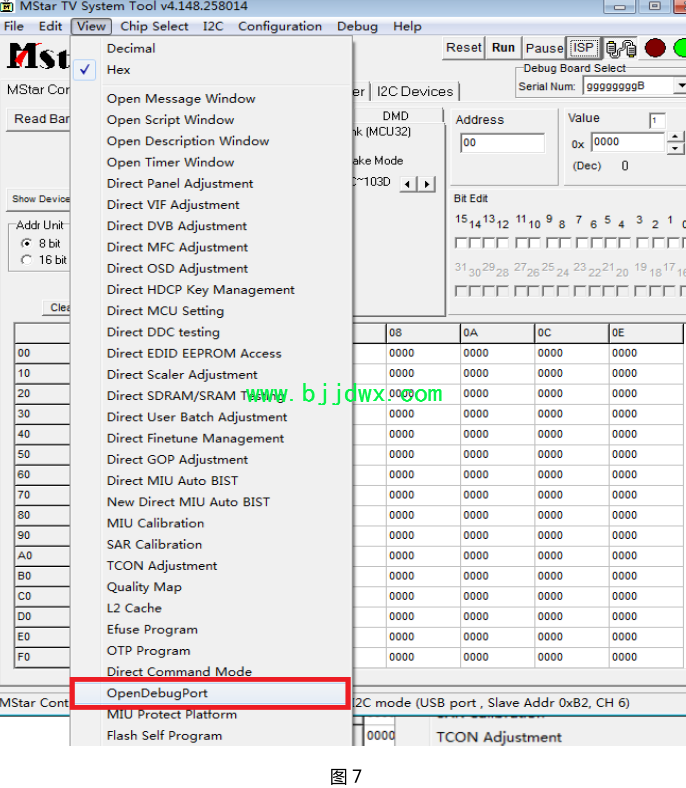Toggle bit 7 checkbox in Bit Edit

[x=581, y=243]
